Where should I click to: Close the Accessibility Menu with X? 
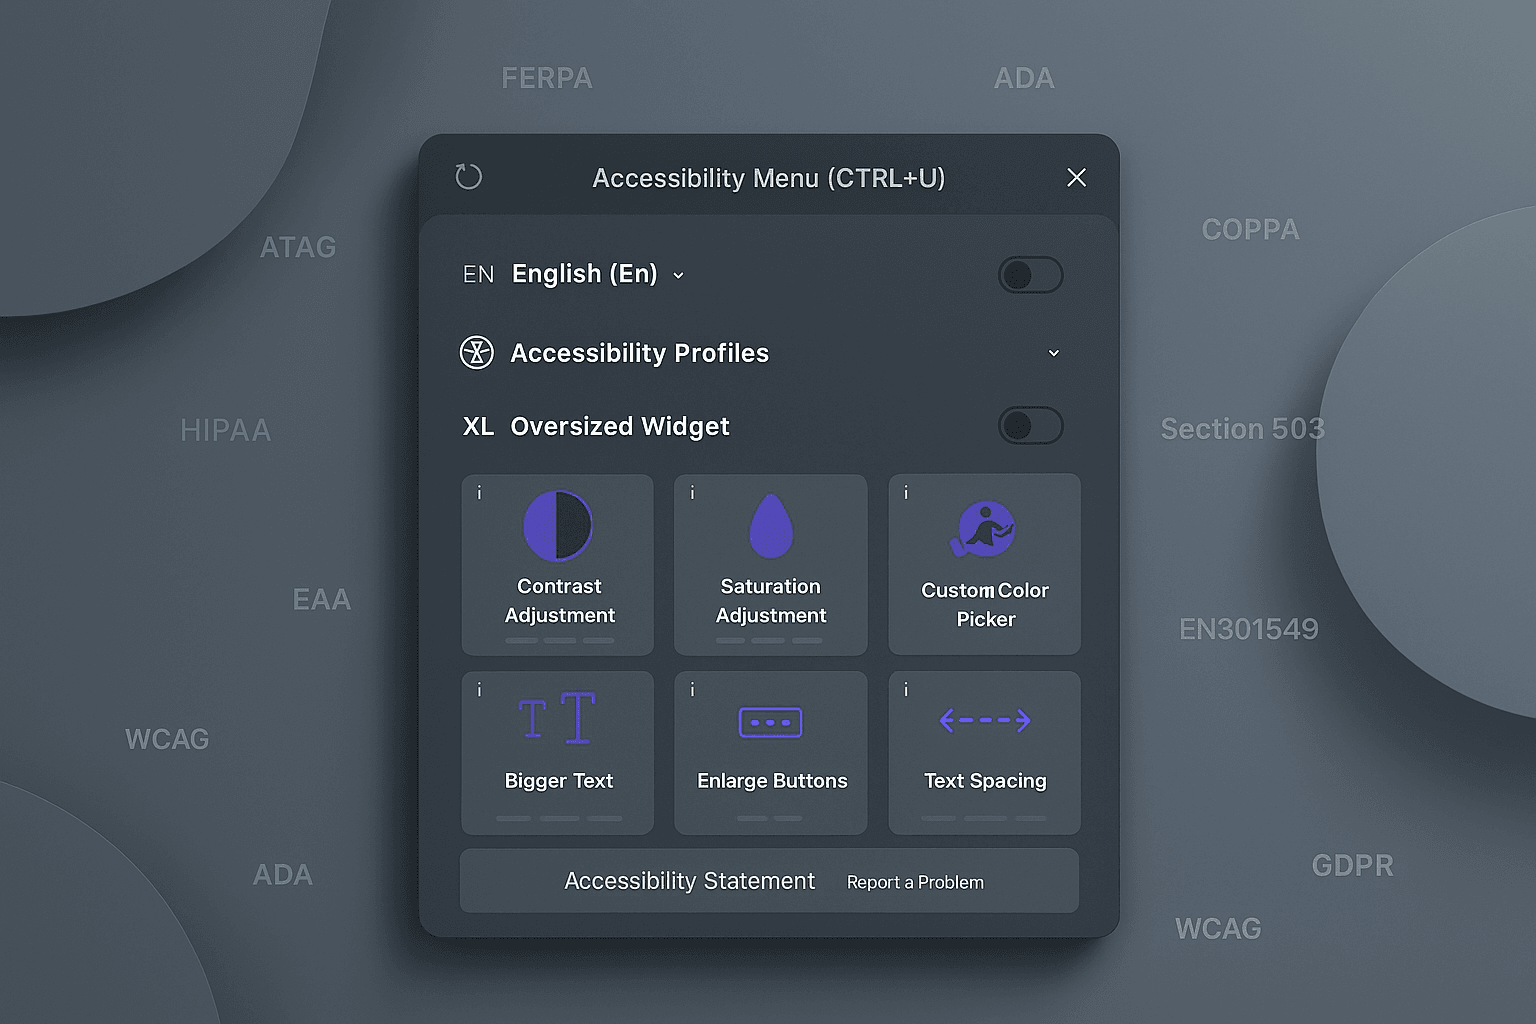[x=1076, y=177]
